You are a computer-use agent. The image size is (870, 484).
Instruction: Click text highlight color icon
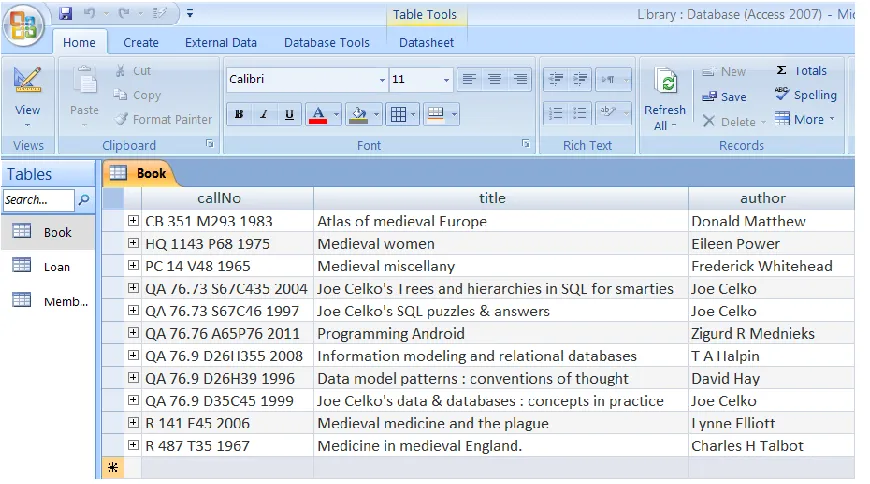[609, 112]
